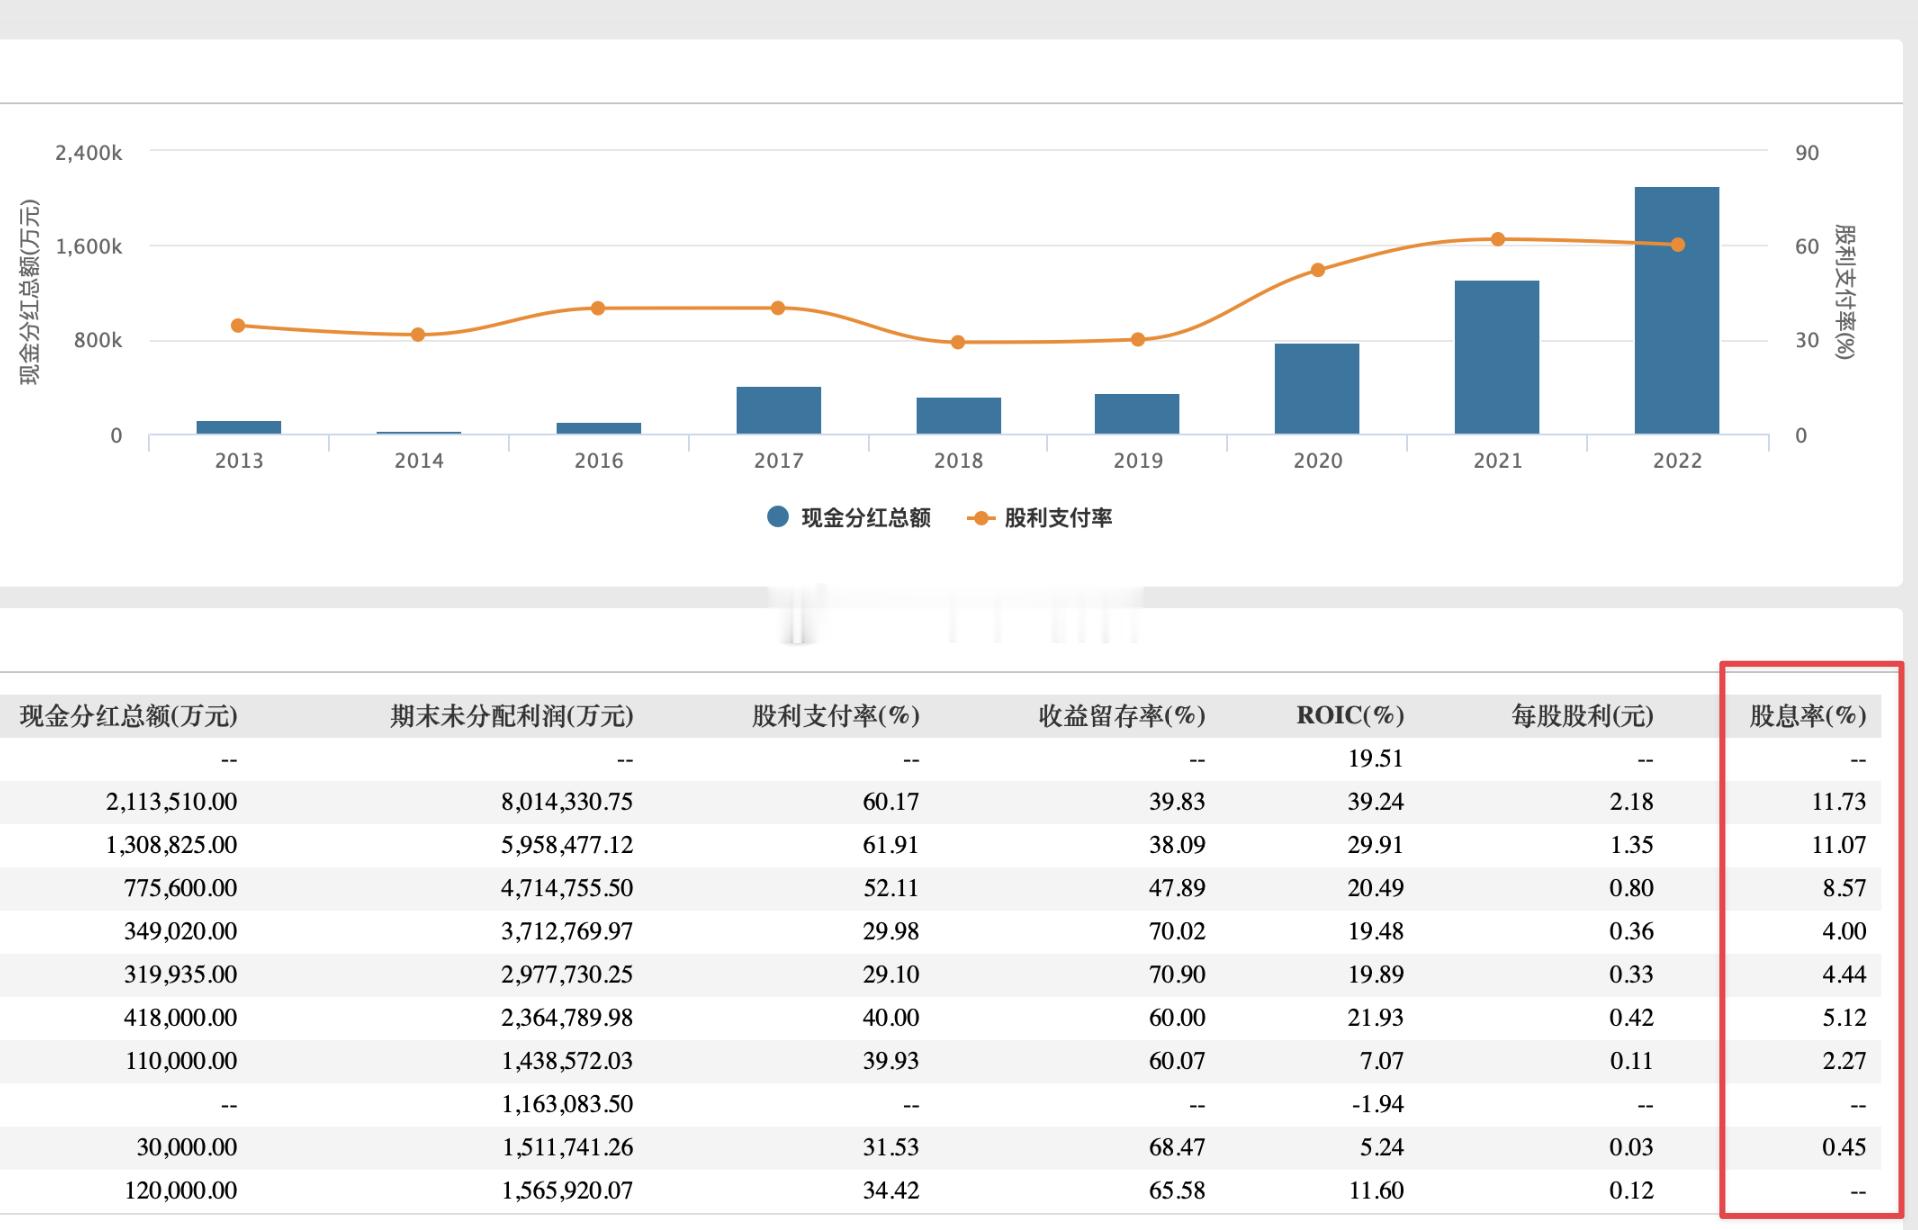Image resolution: width=1918 pixels, height=1230 pixels.
Task: Select the cell 1,565,920.07
Action: pos(567,1190)
